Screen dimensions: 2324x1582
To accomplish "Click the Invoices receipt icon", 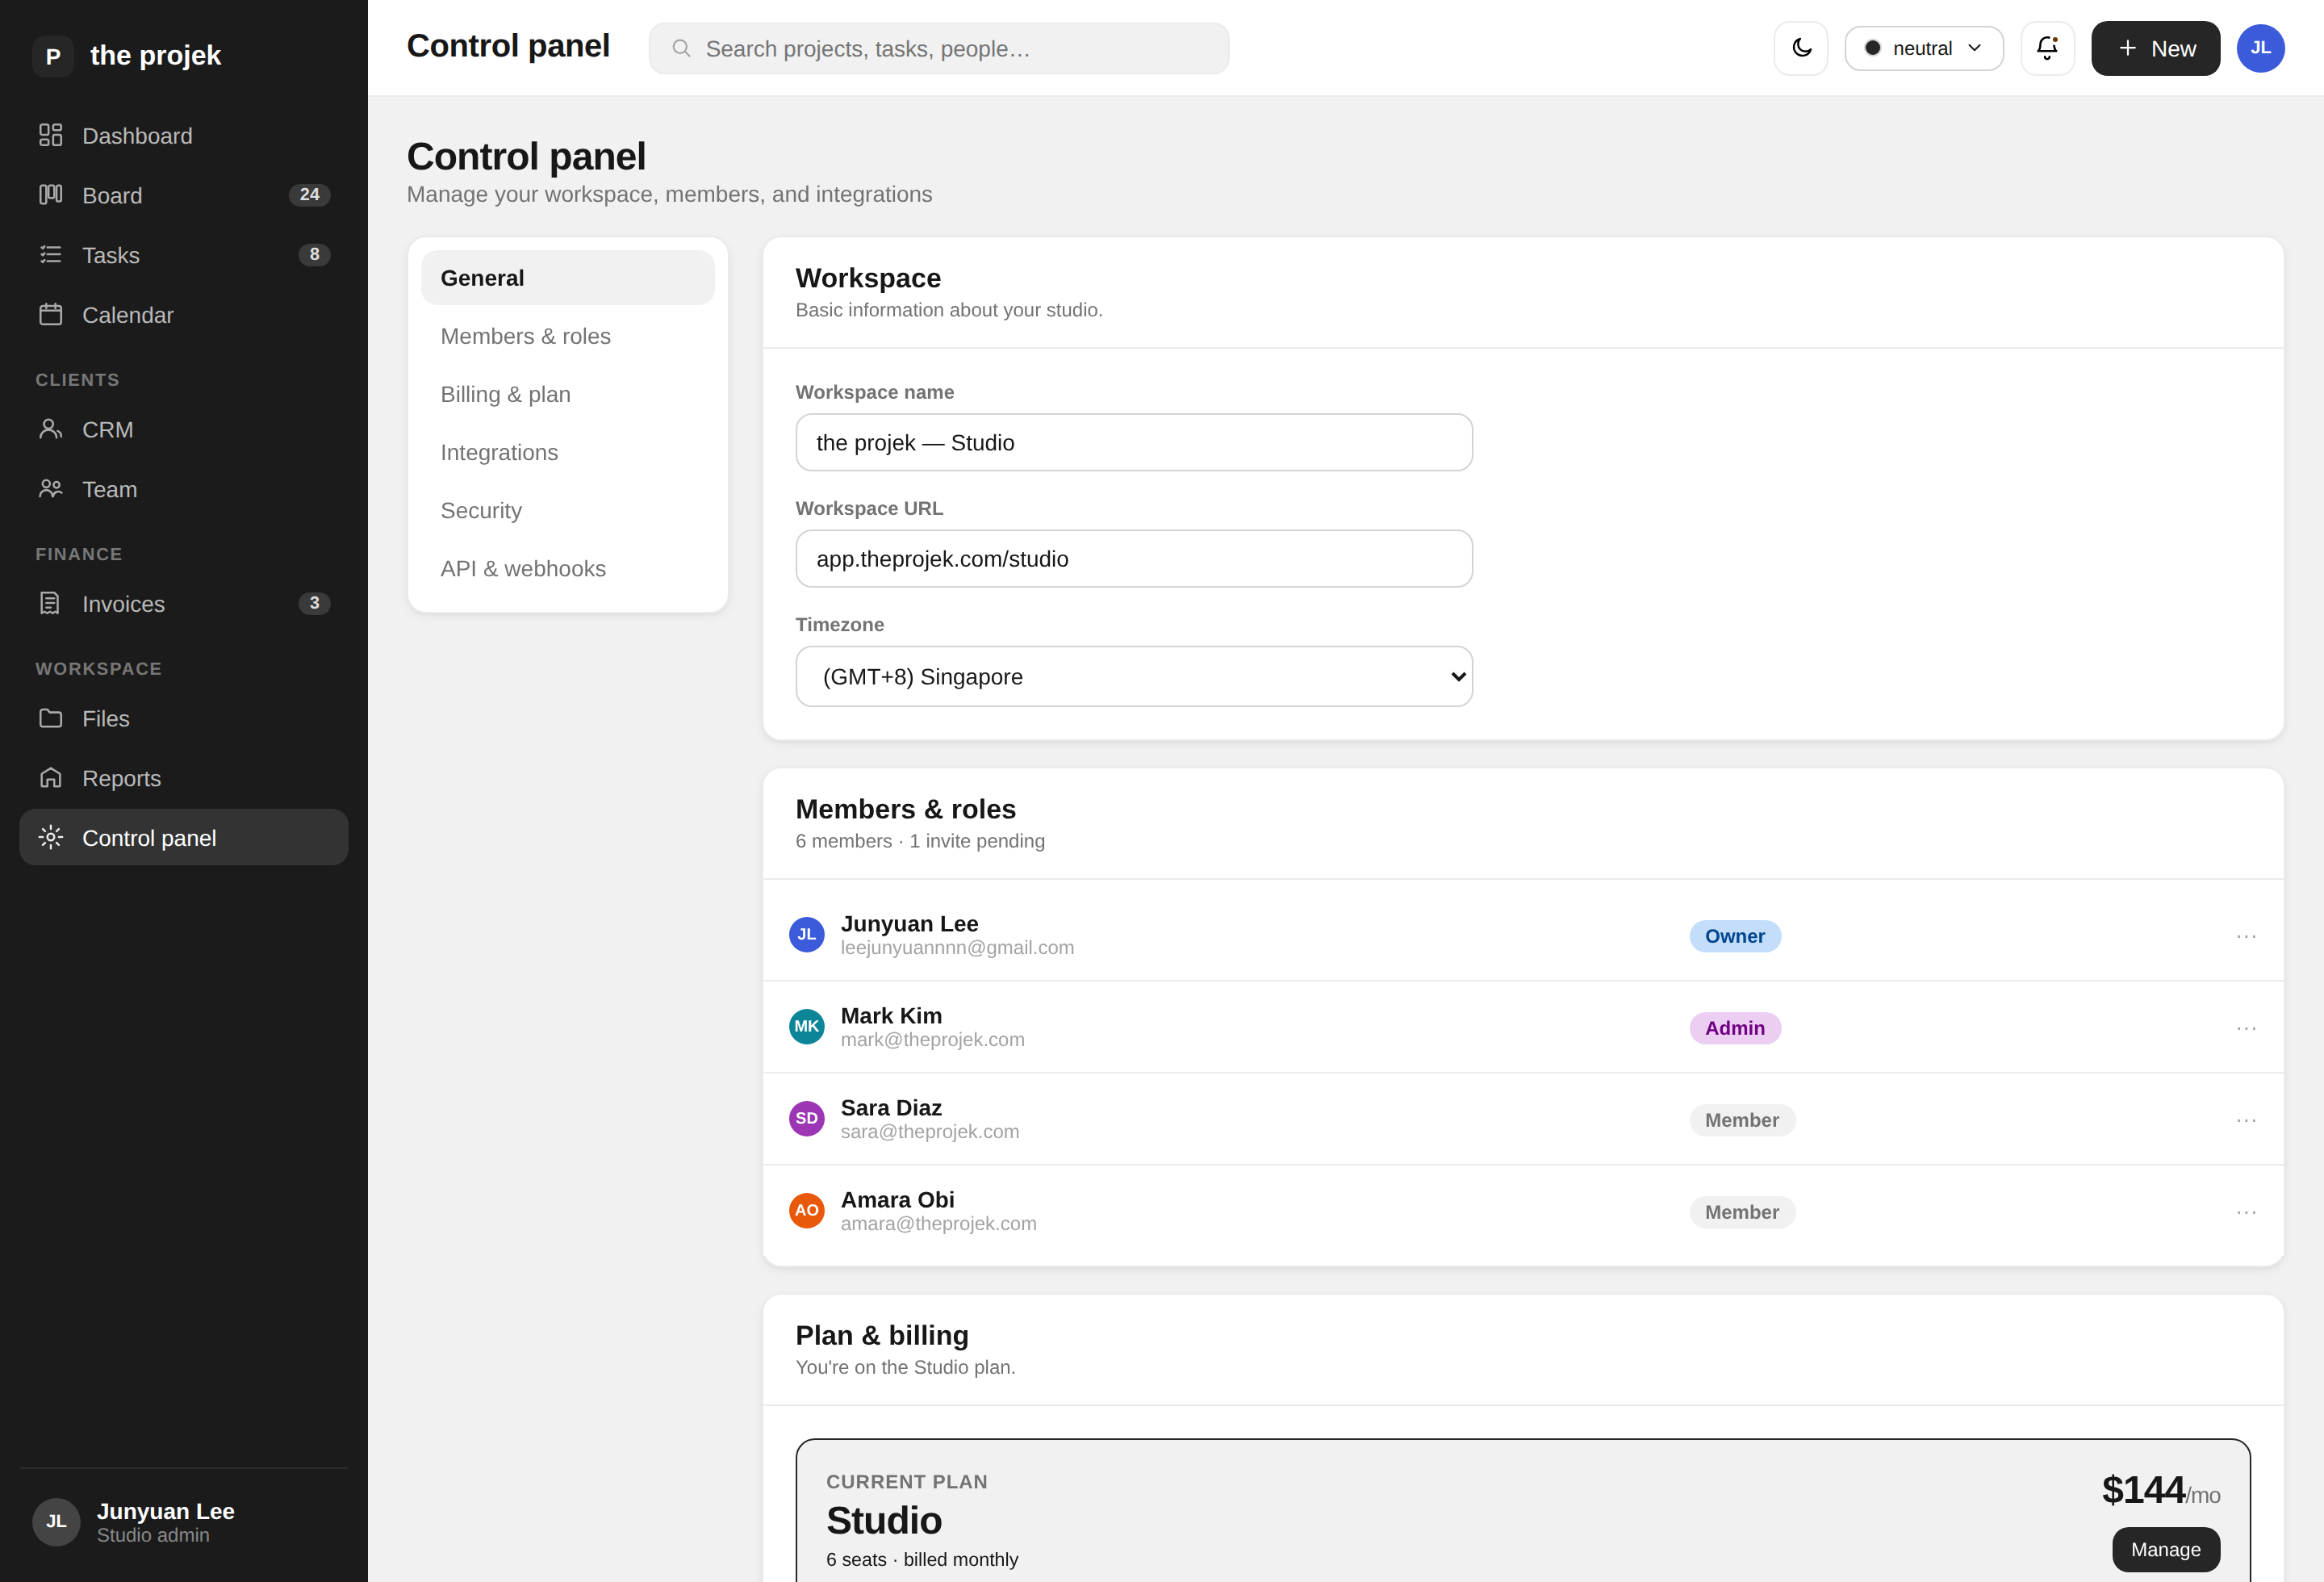I will [x=51, y=603].
